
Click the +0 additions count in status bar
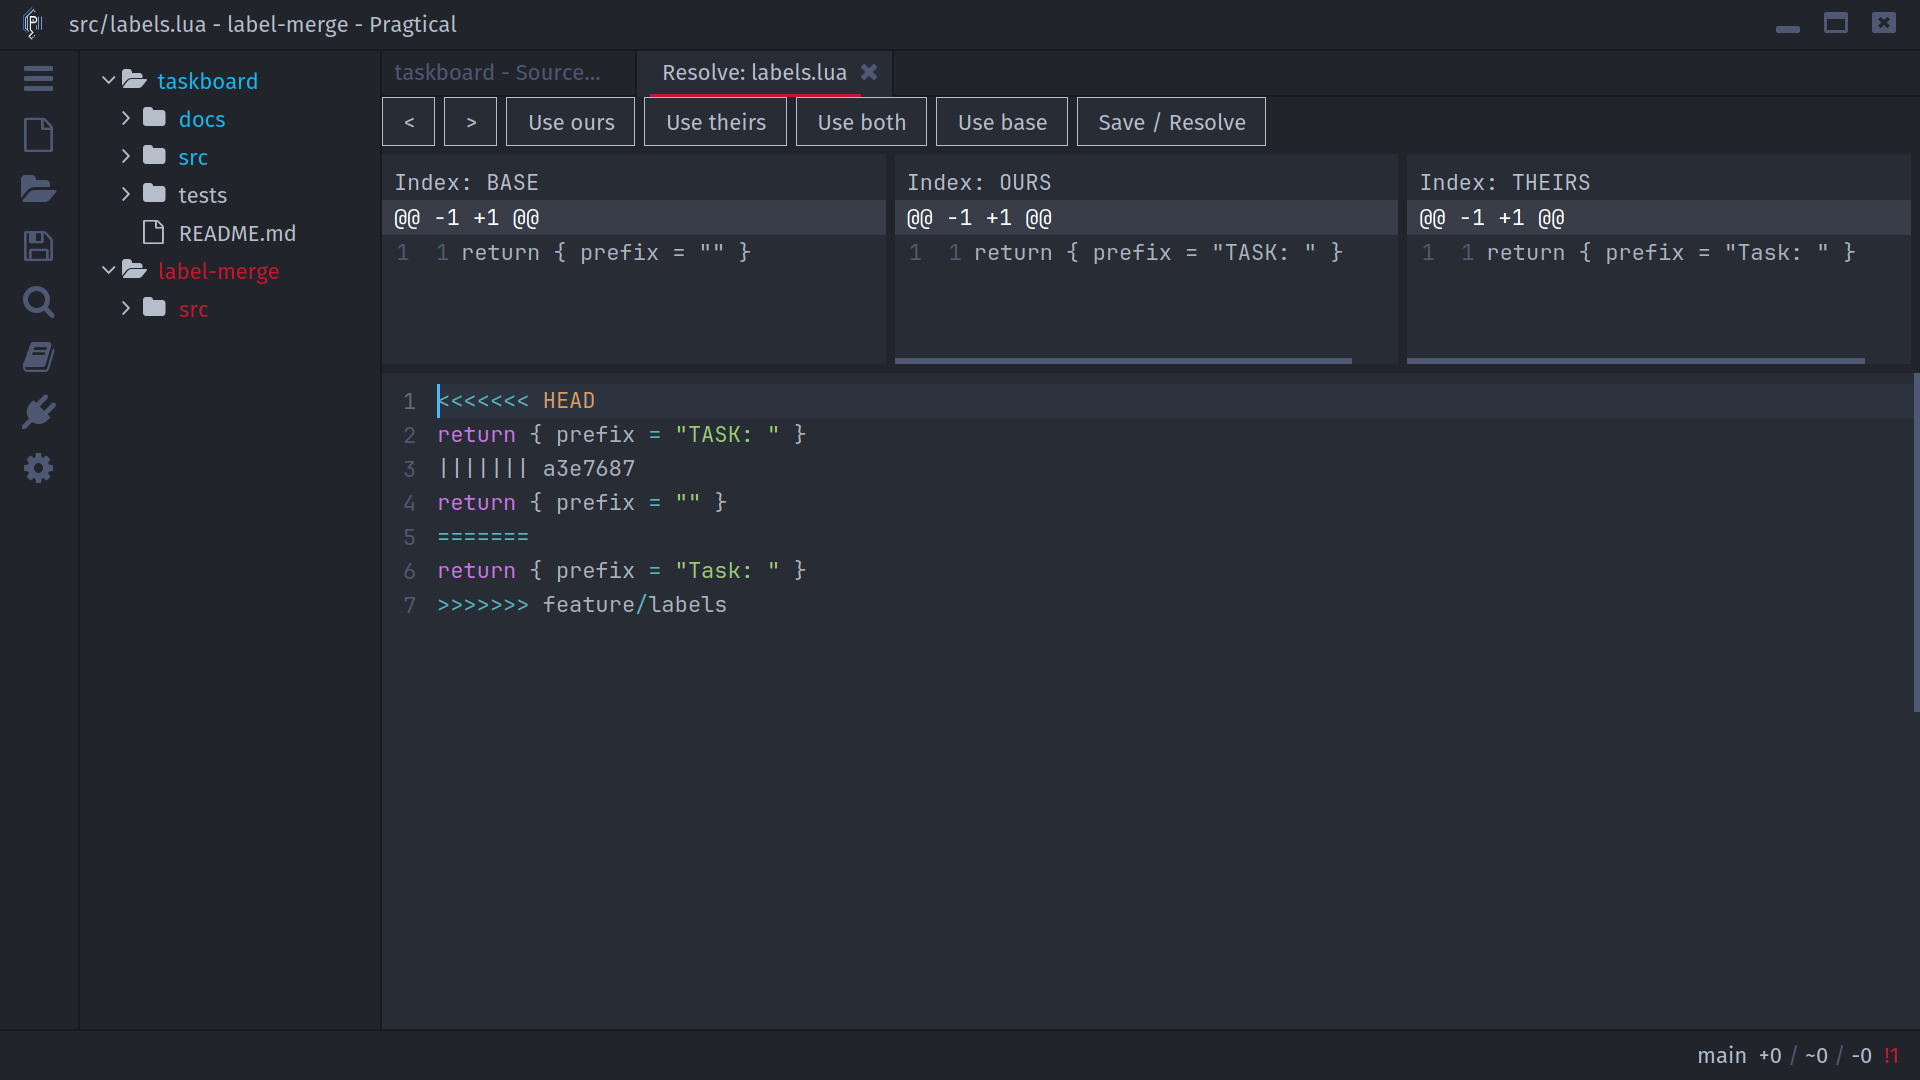1770,1056
